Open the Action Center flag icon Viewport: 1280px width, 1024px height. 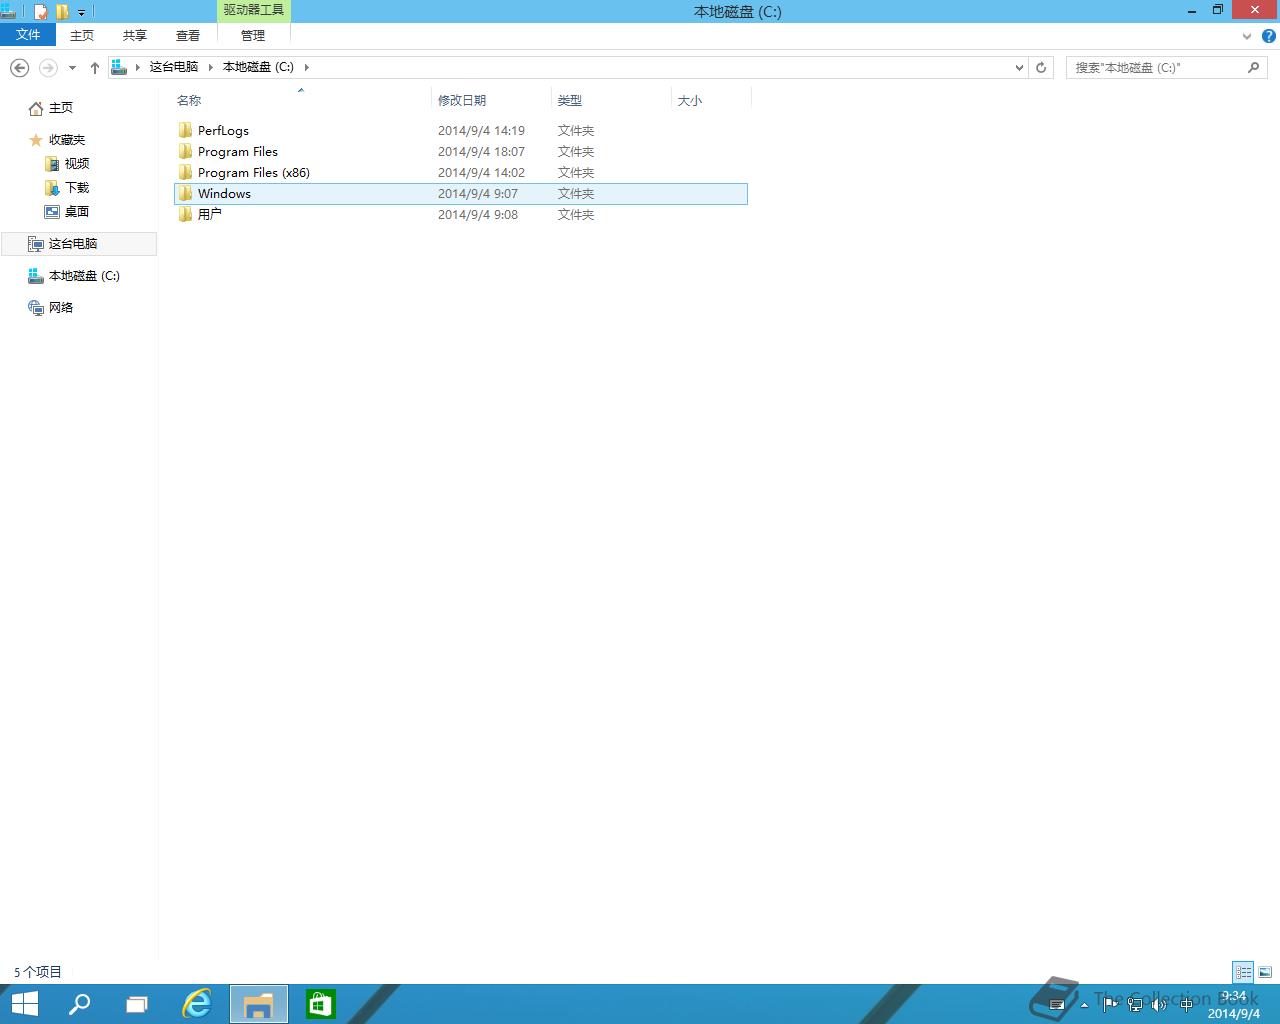tap(1110, 1004)
